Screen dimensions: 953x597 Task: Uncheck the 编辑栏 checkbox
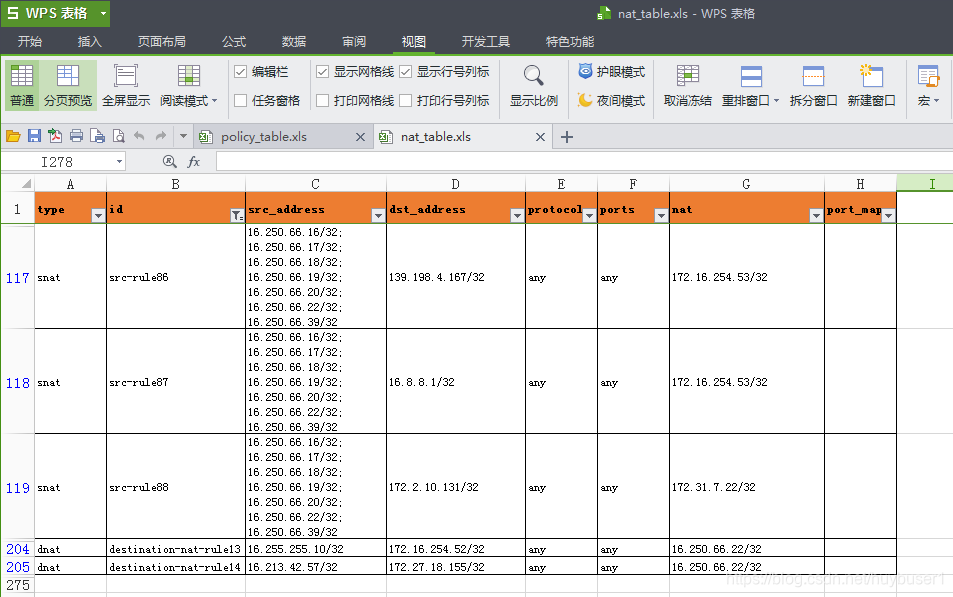click(241, 72)
